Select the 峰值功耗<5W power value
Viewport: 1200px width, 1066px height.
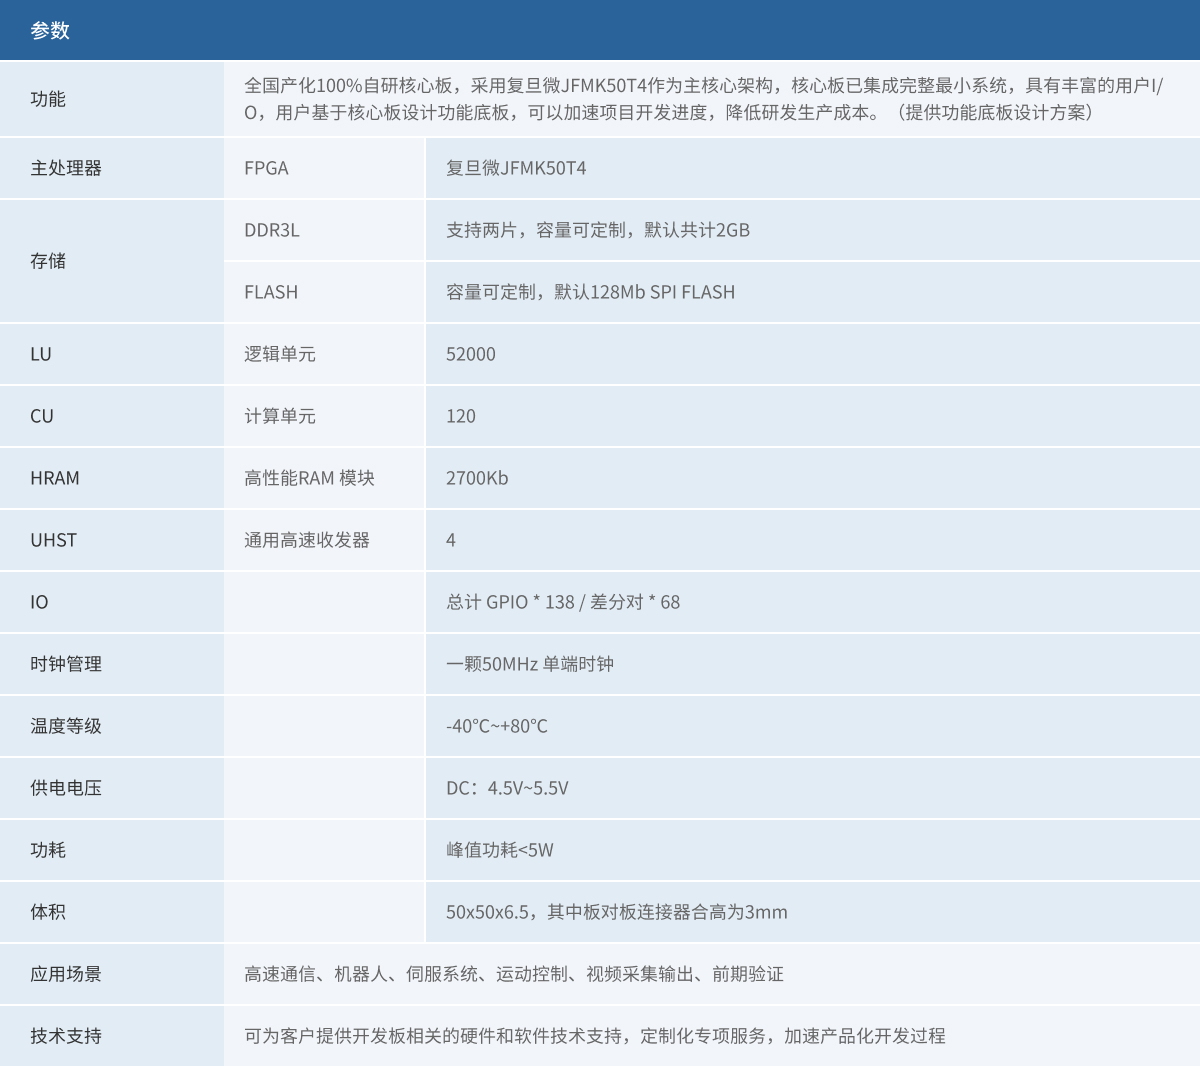(500, 850)
